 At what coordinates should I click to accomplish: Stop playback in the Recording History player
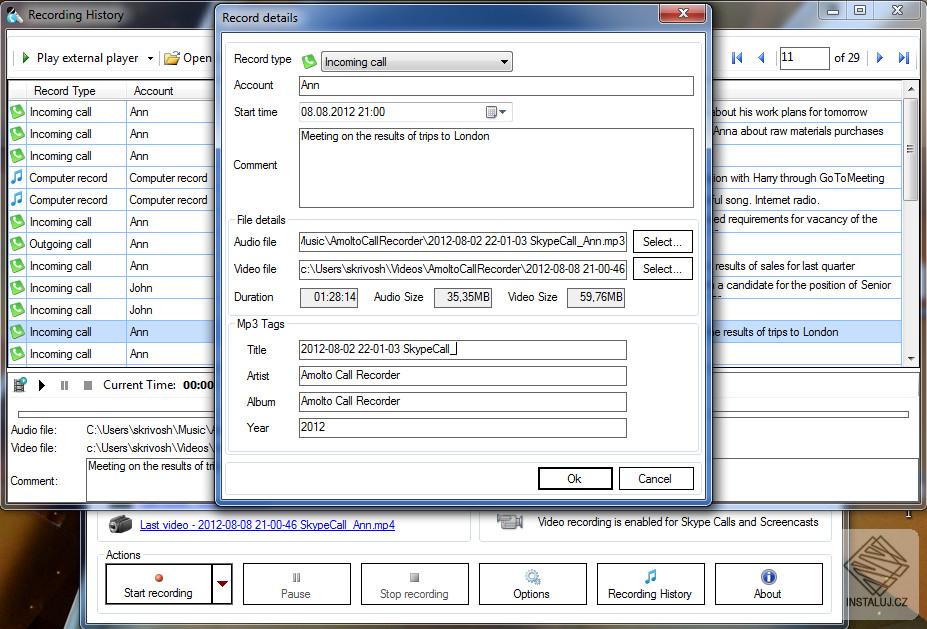[88, 385]
